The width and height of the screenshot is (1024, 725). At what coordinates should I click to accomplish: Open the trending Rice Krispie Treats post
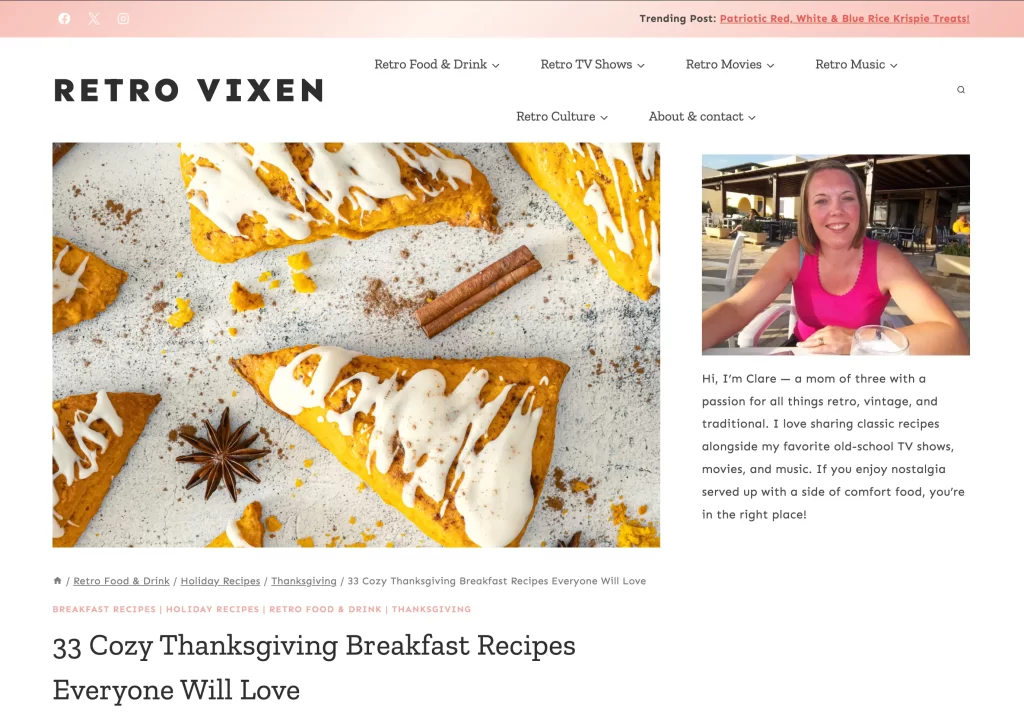coord(844,18)
